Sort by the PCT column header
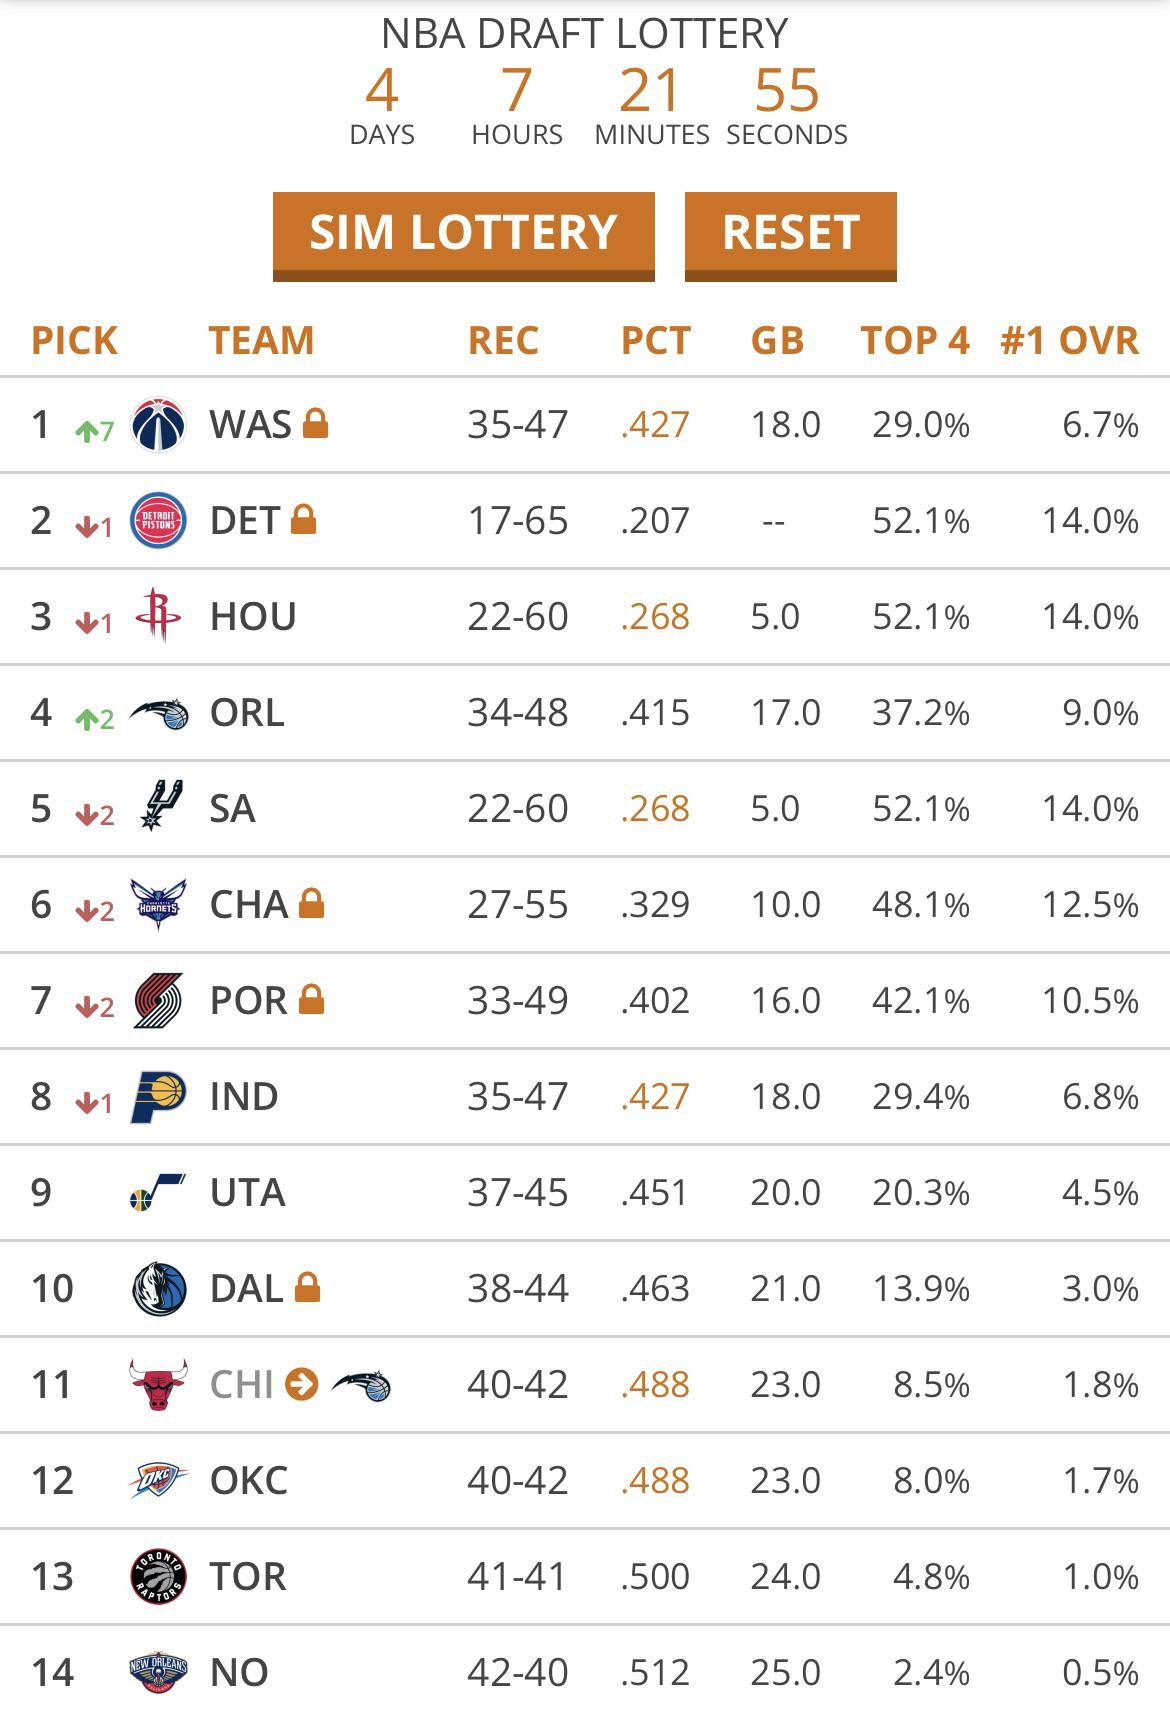Image resolution: width=1170 pixels, height=1712 pixels. pos(655,341)
